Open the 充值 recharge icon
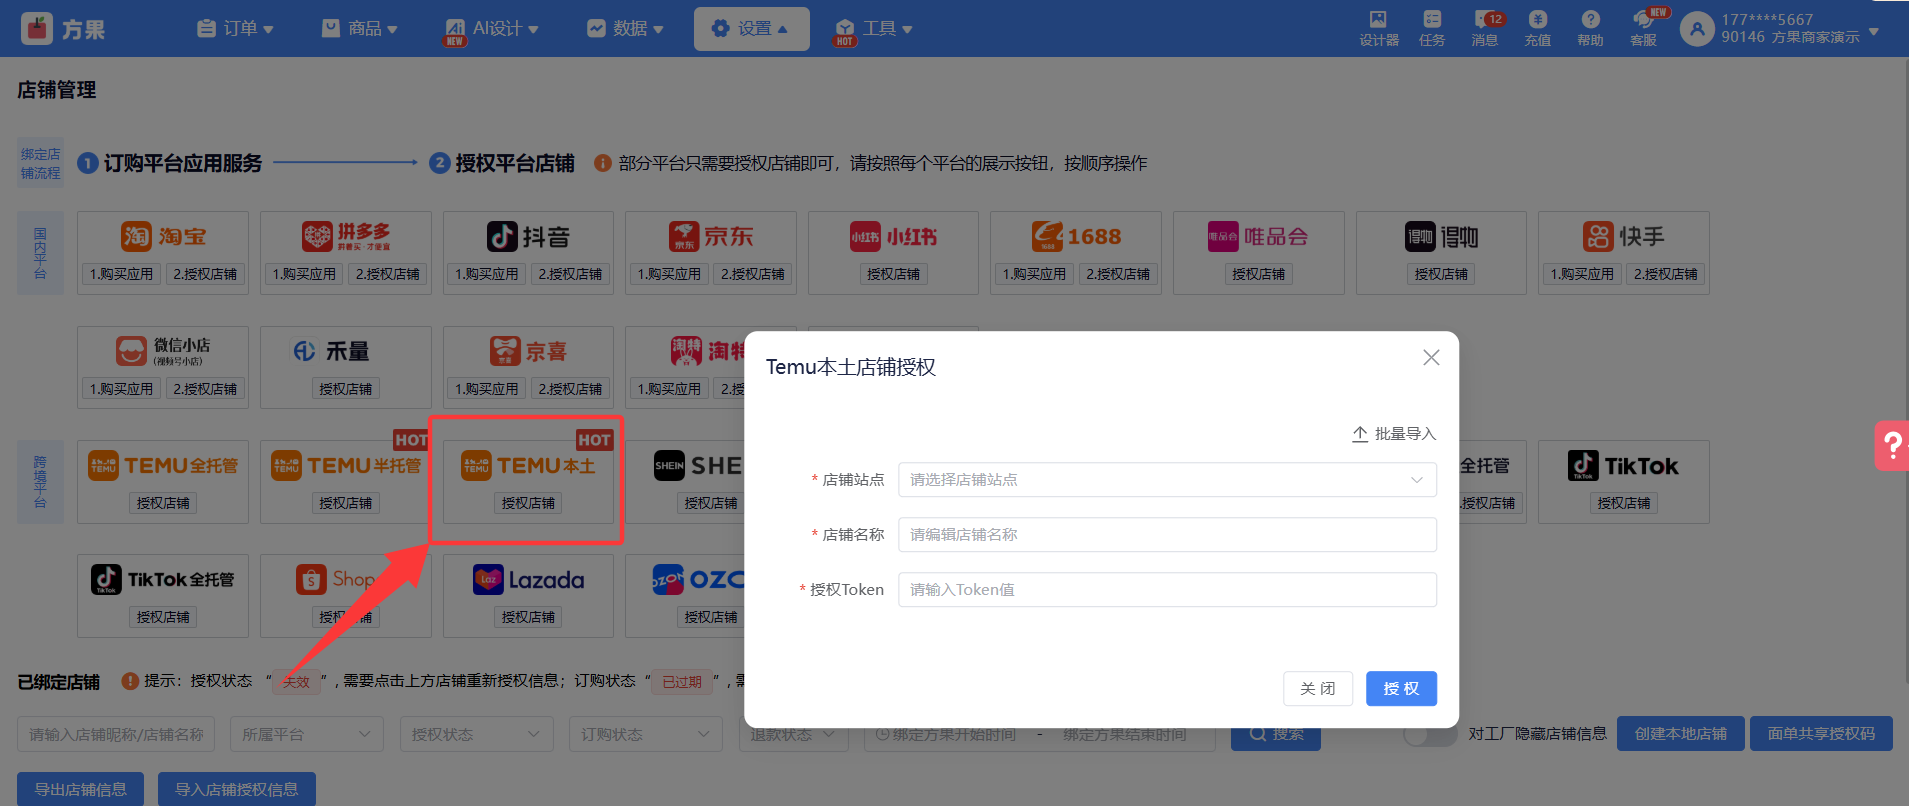 [x=1538, y=19]
